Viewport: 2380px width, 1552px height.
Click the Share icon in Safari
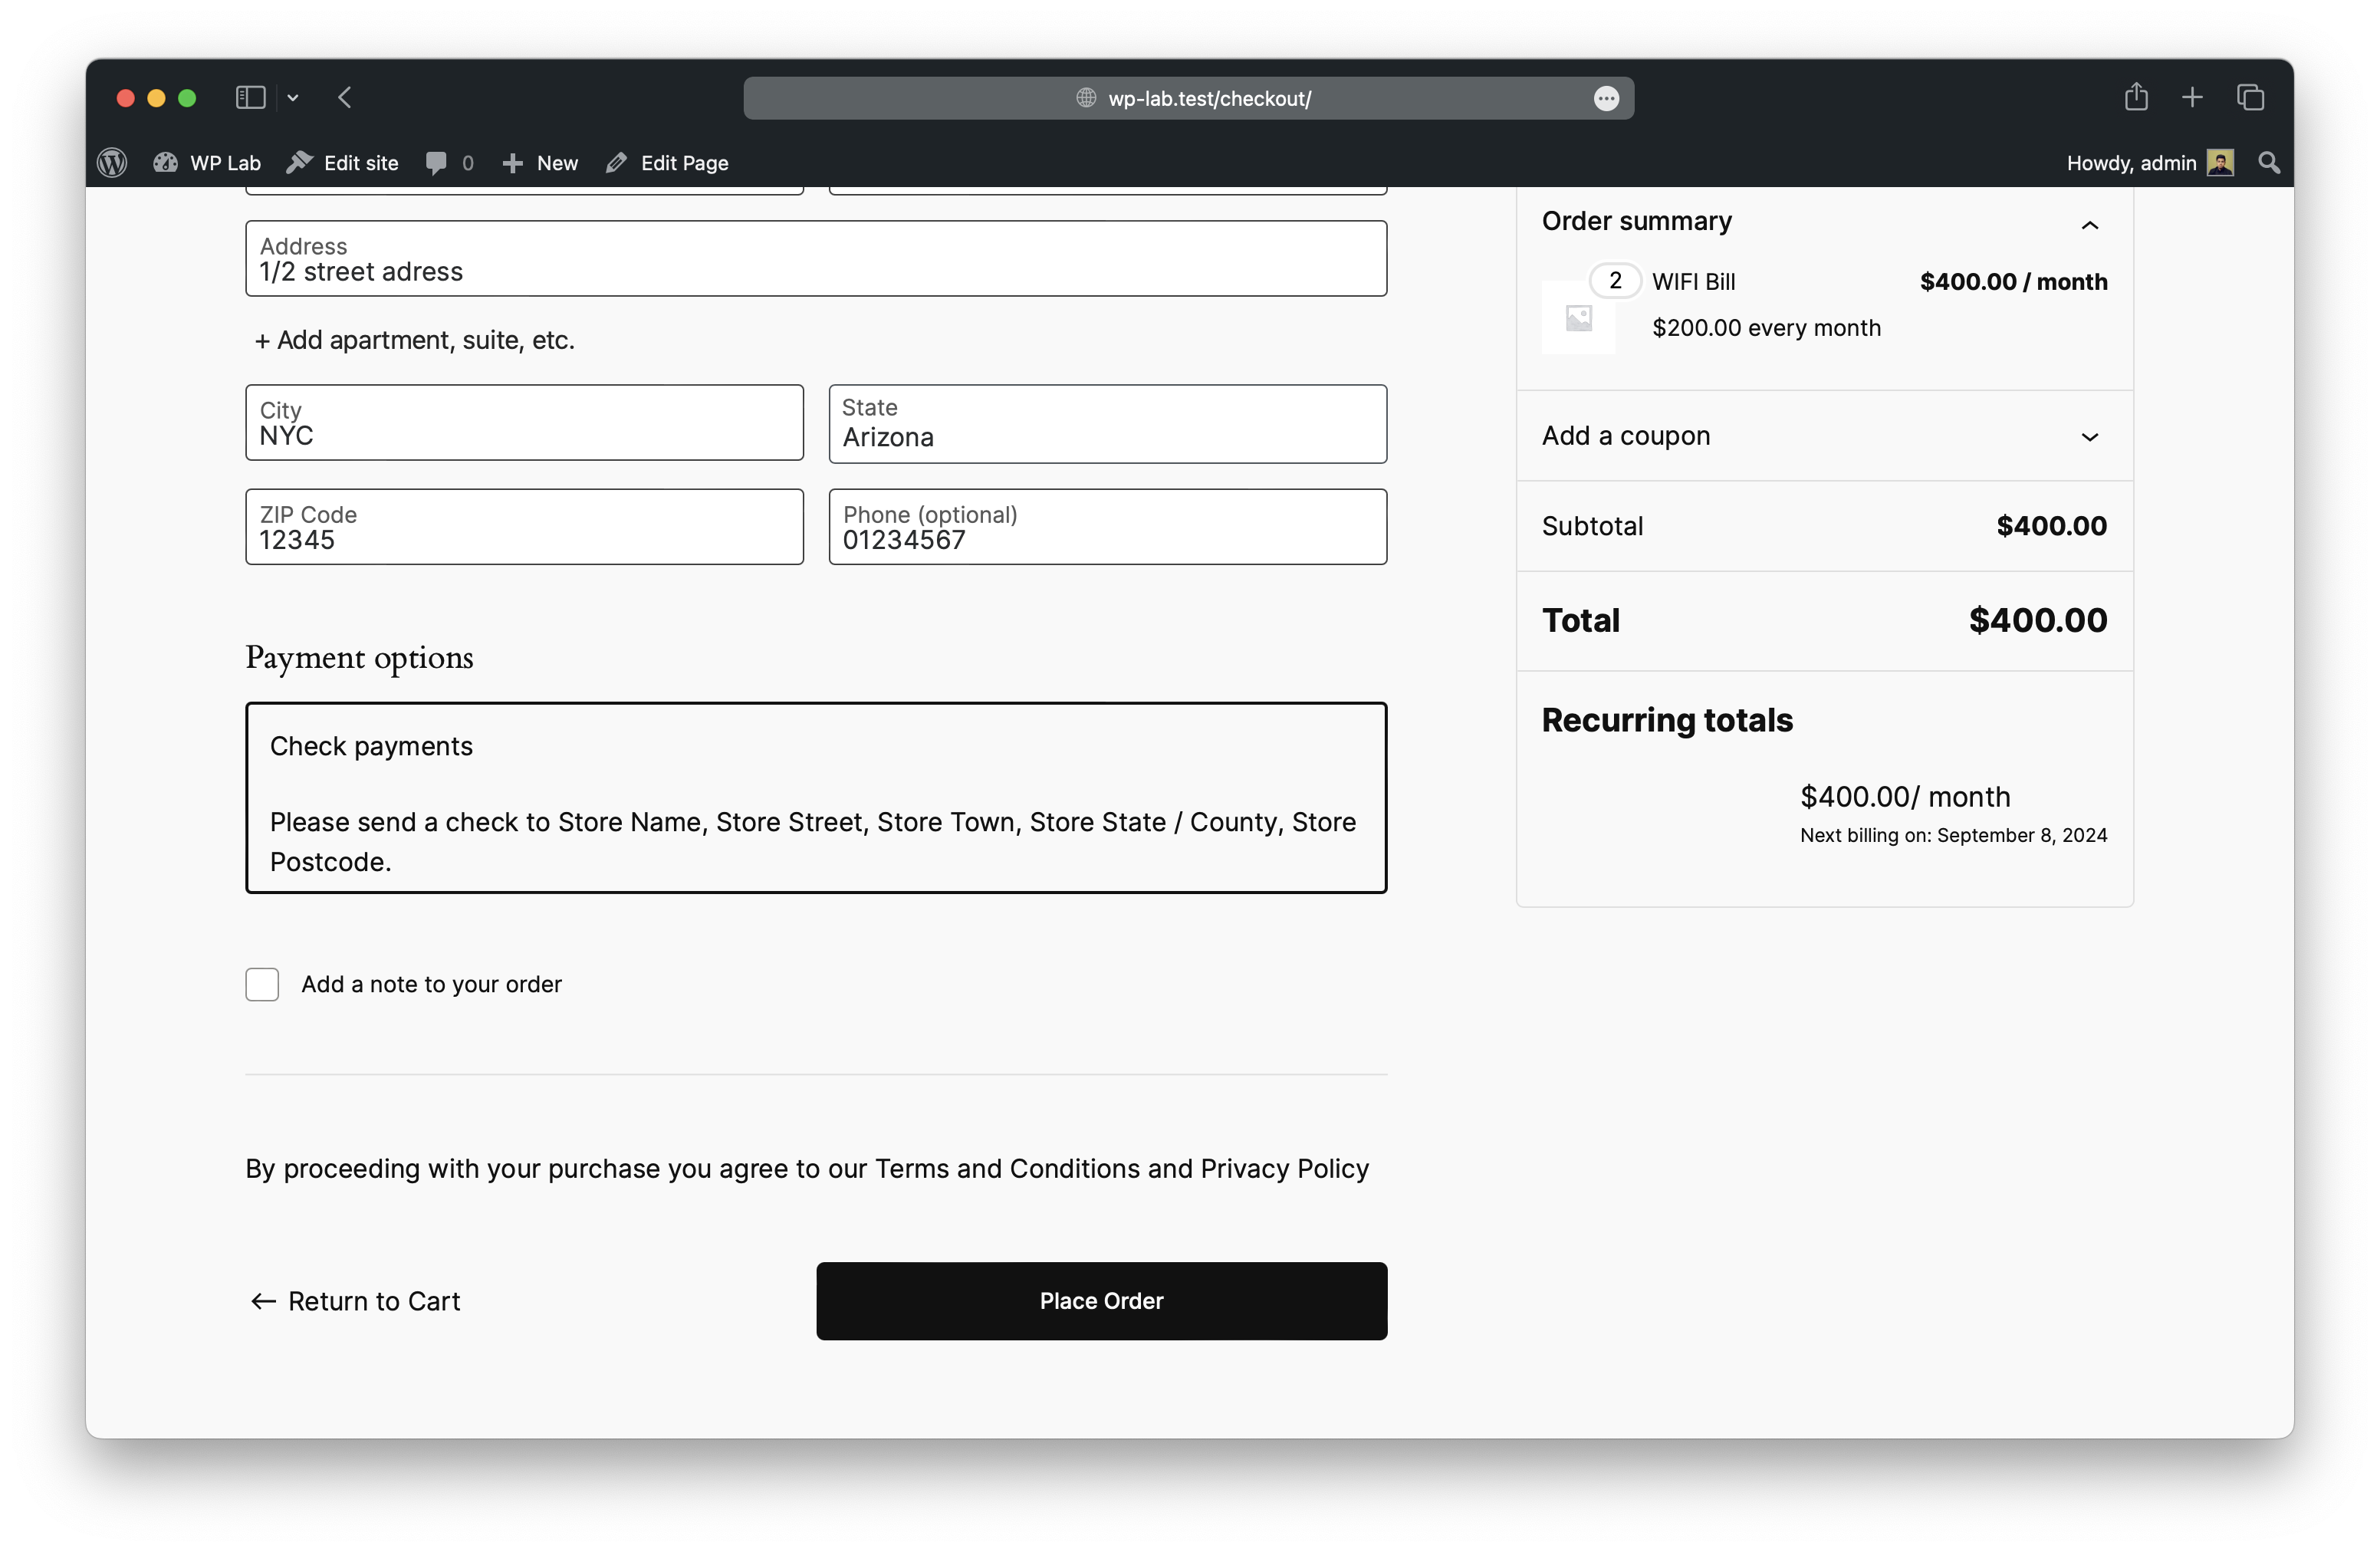pyautogui.click(x=2136, y=97)
